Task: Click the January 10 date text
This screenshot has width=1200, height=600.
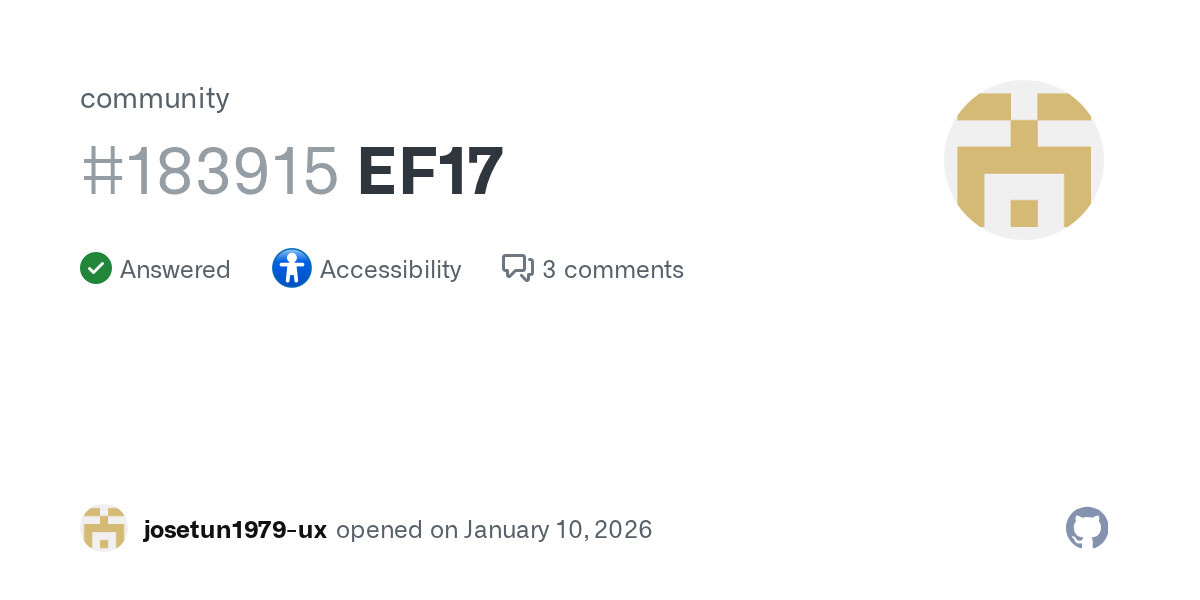Action: point(525,530)
